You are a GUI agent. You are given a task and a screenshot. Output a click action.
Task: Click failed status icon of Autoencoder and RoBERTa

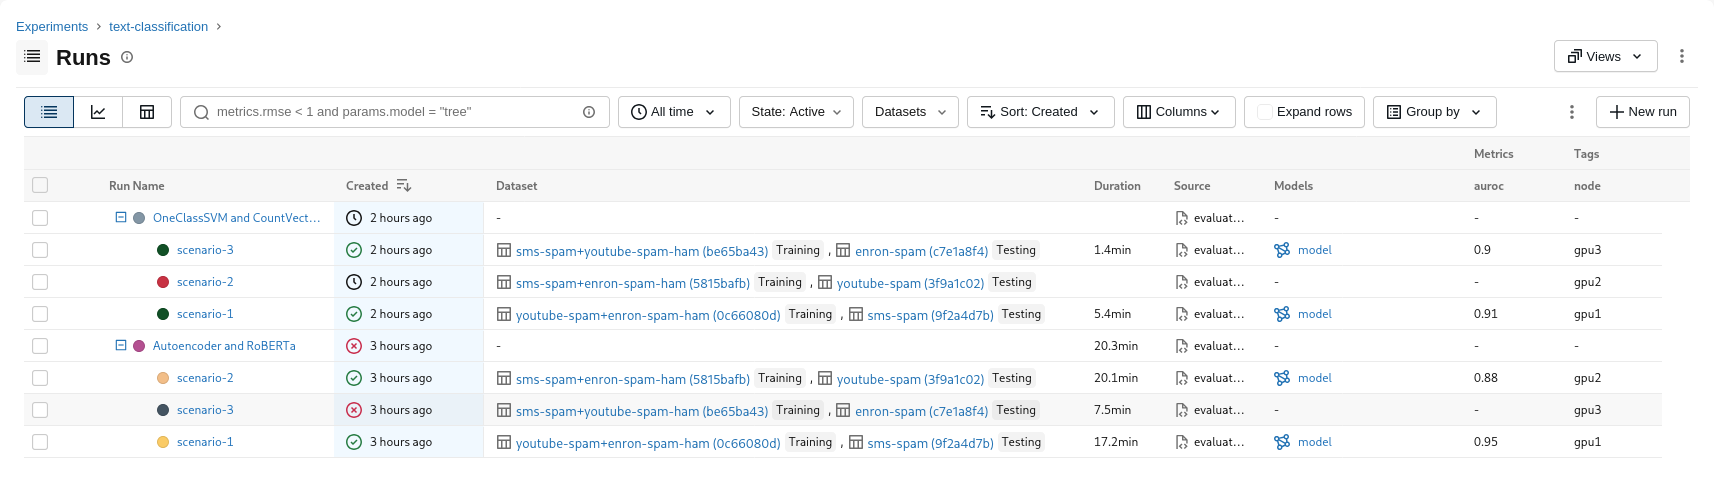coord(354,346)
